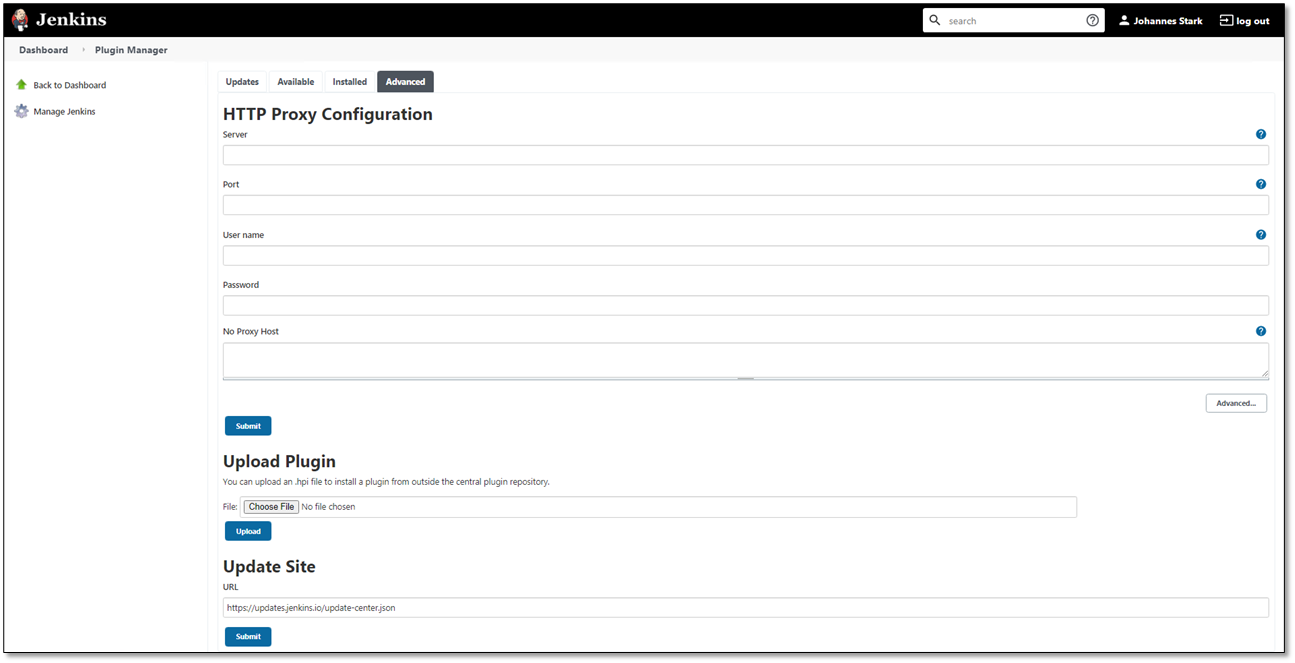Click the Jenkins title text
This screenshot has height=663, width=1295.
pyautogui.click(x=71, y=20)
